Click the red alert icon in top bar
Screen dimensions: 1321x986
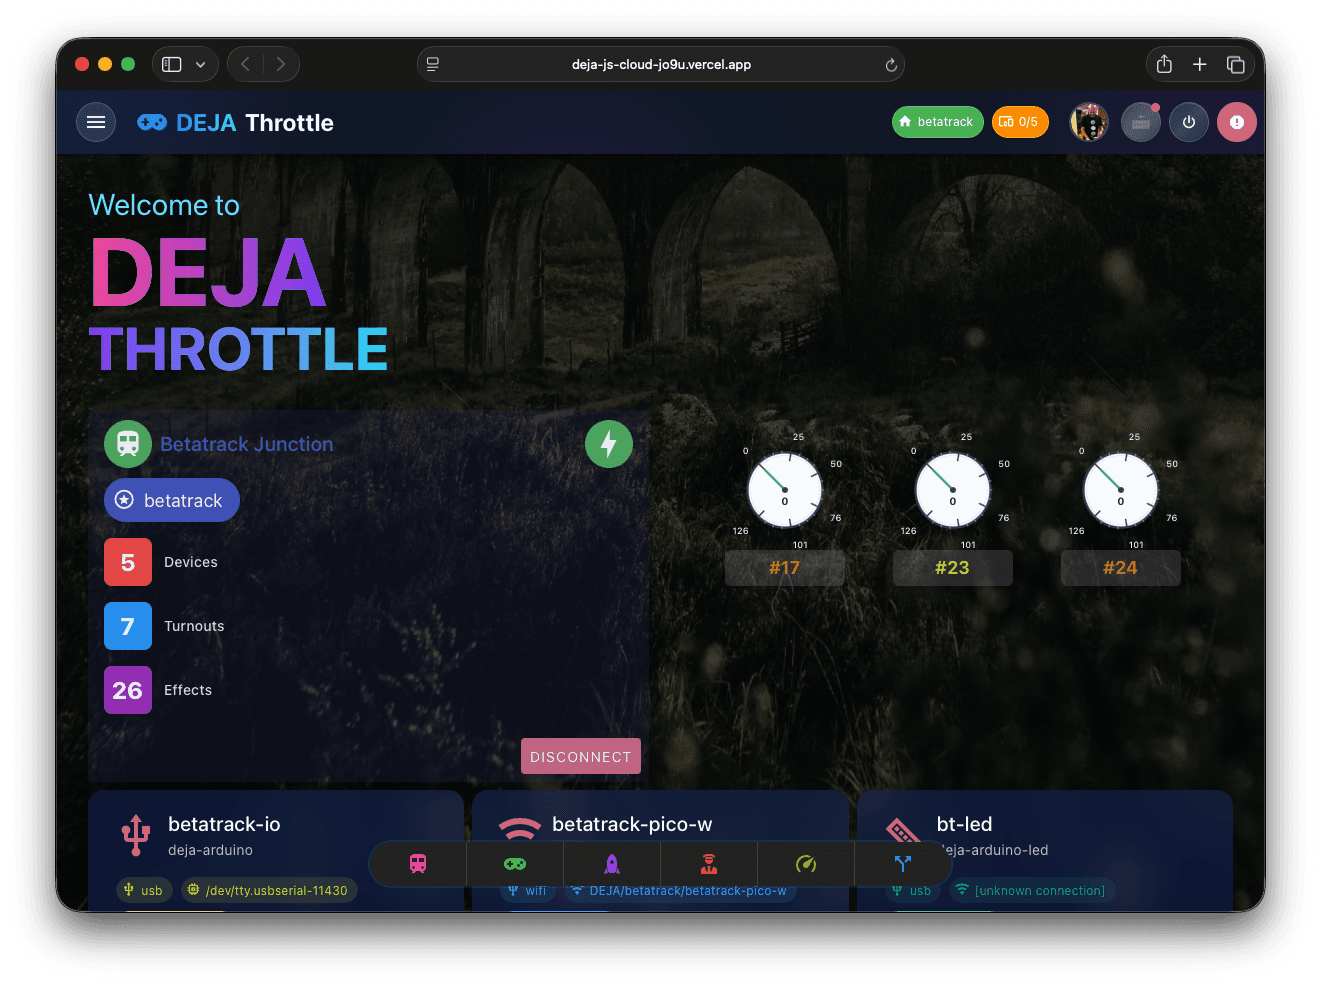[1237, 121]
